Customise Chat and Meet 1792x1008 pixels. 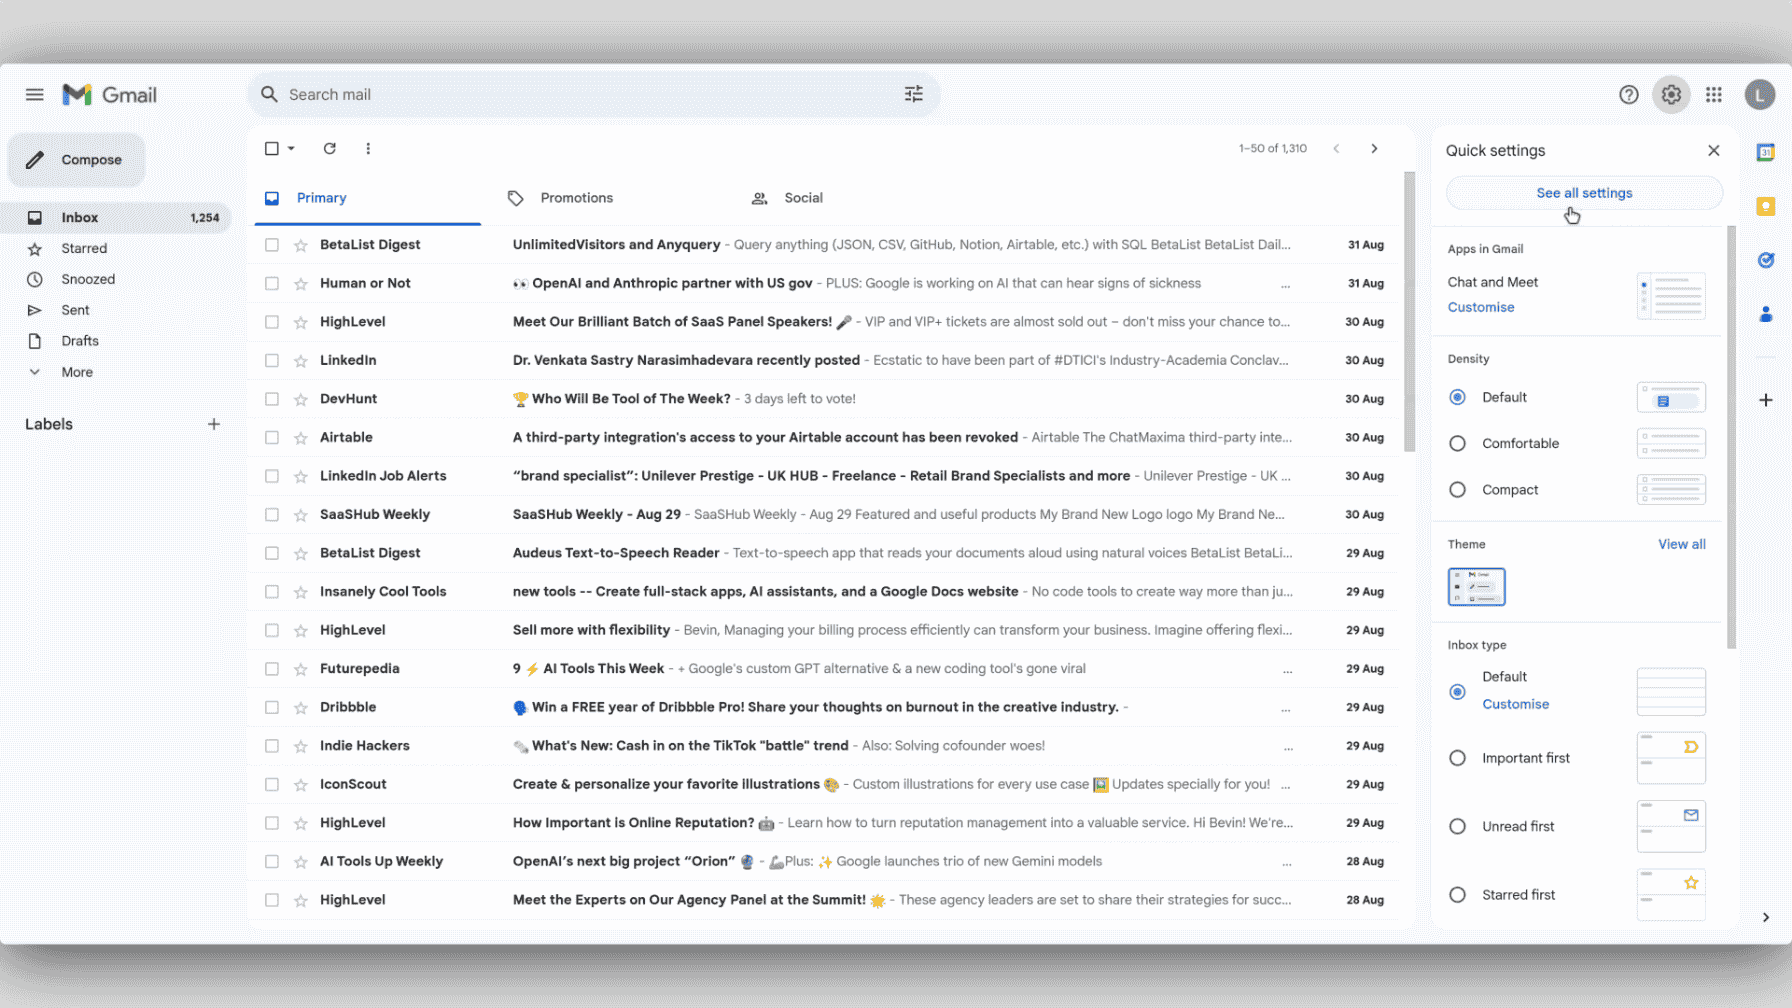pyautogui.click(x=1481, y=307)
